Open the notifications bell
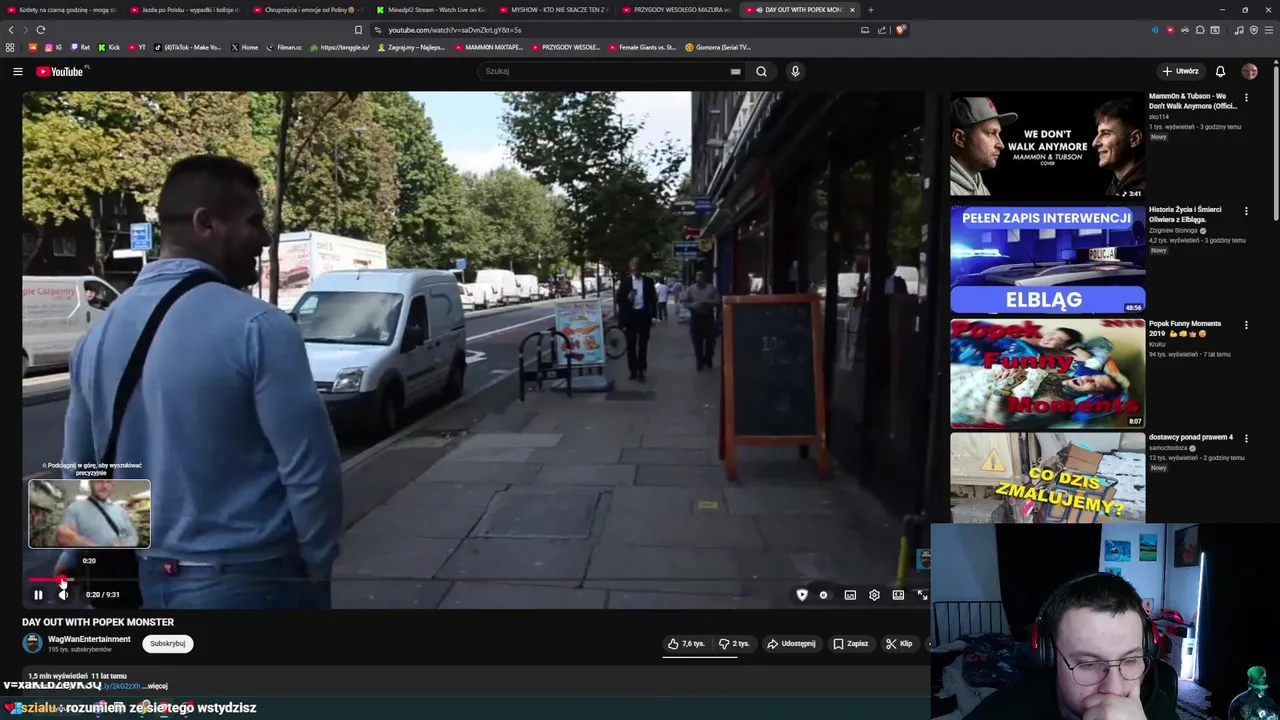 1220,71
